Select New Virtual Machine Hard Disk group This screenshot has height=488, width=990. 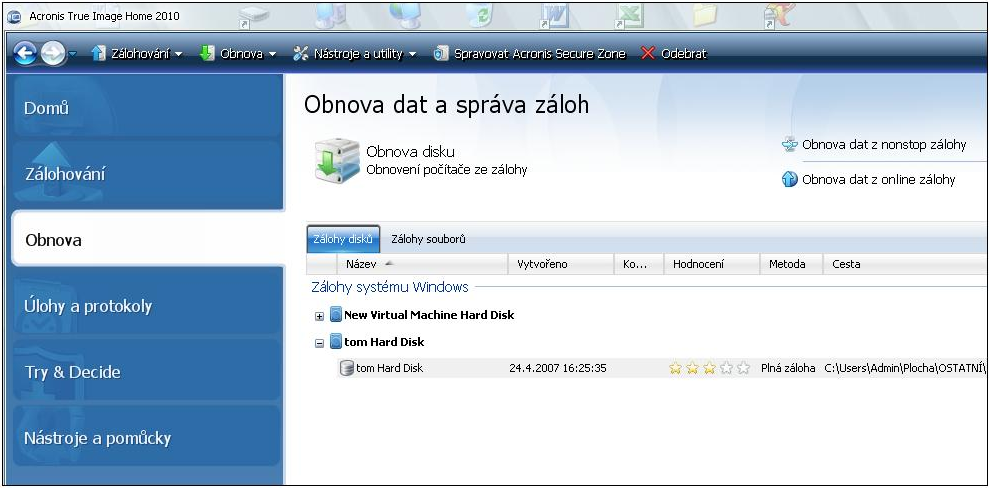coord(429,314)
